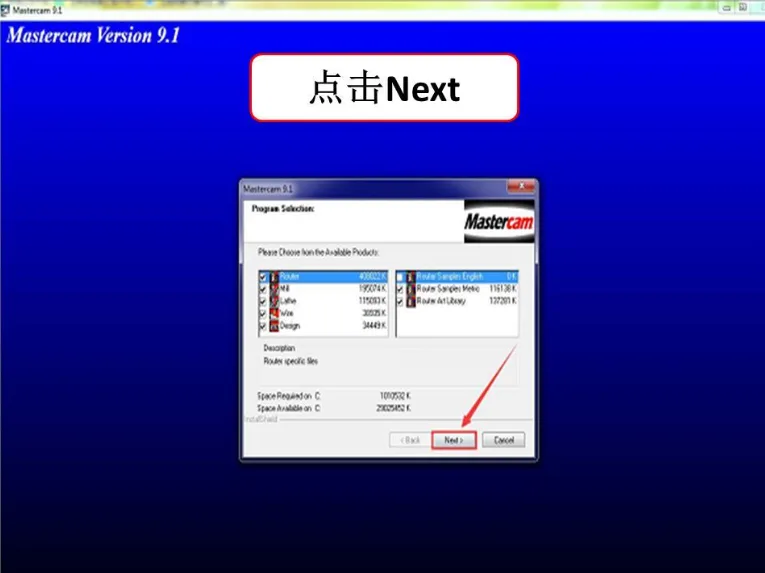Minimize the main Mastercam installer window
Viewport: 765px width, 573px height.
(726, 7)
